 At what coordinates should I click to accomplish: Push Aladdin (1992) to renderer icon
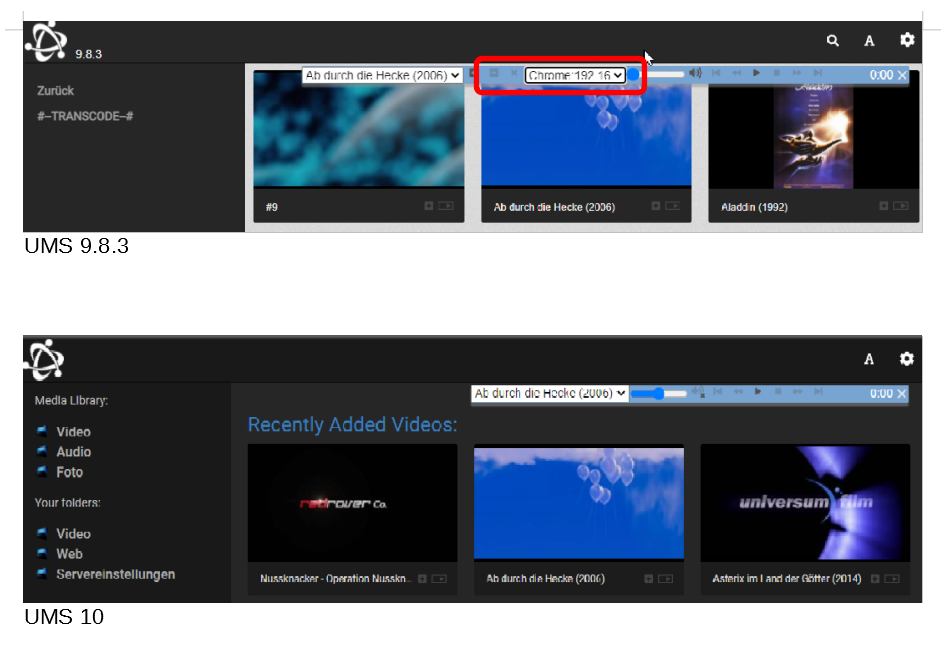point(901,206)
